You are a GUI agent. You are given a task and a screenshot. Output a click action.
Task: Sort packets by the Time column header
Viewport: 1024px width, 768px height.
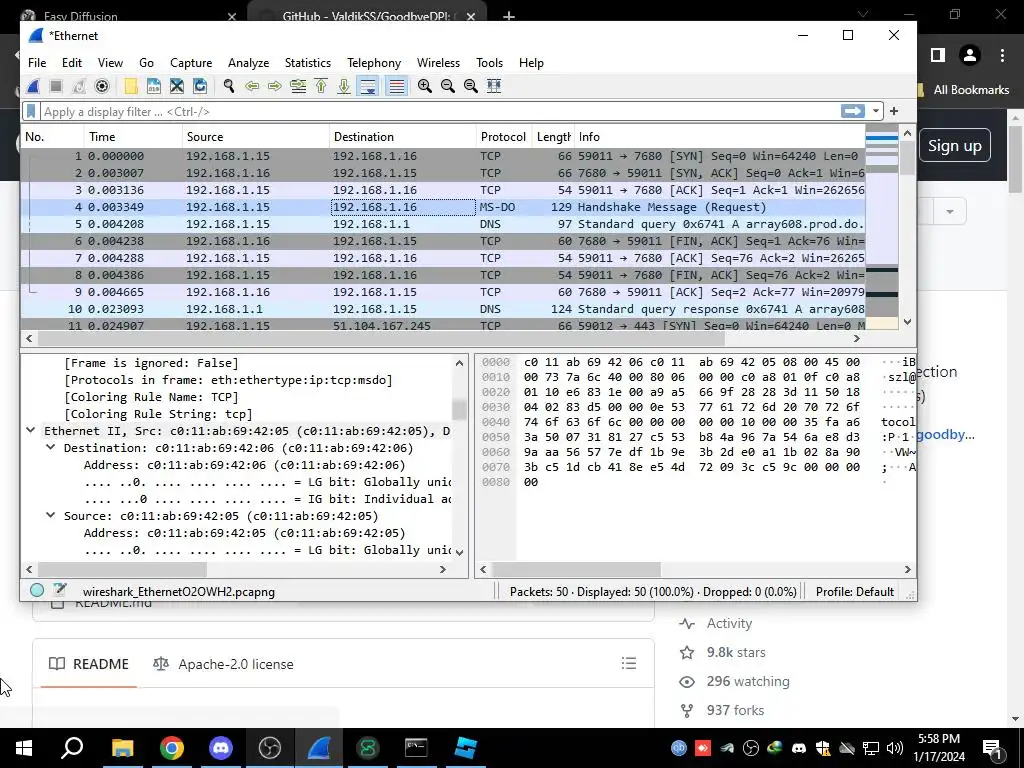[133, 136]
